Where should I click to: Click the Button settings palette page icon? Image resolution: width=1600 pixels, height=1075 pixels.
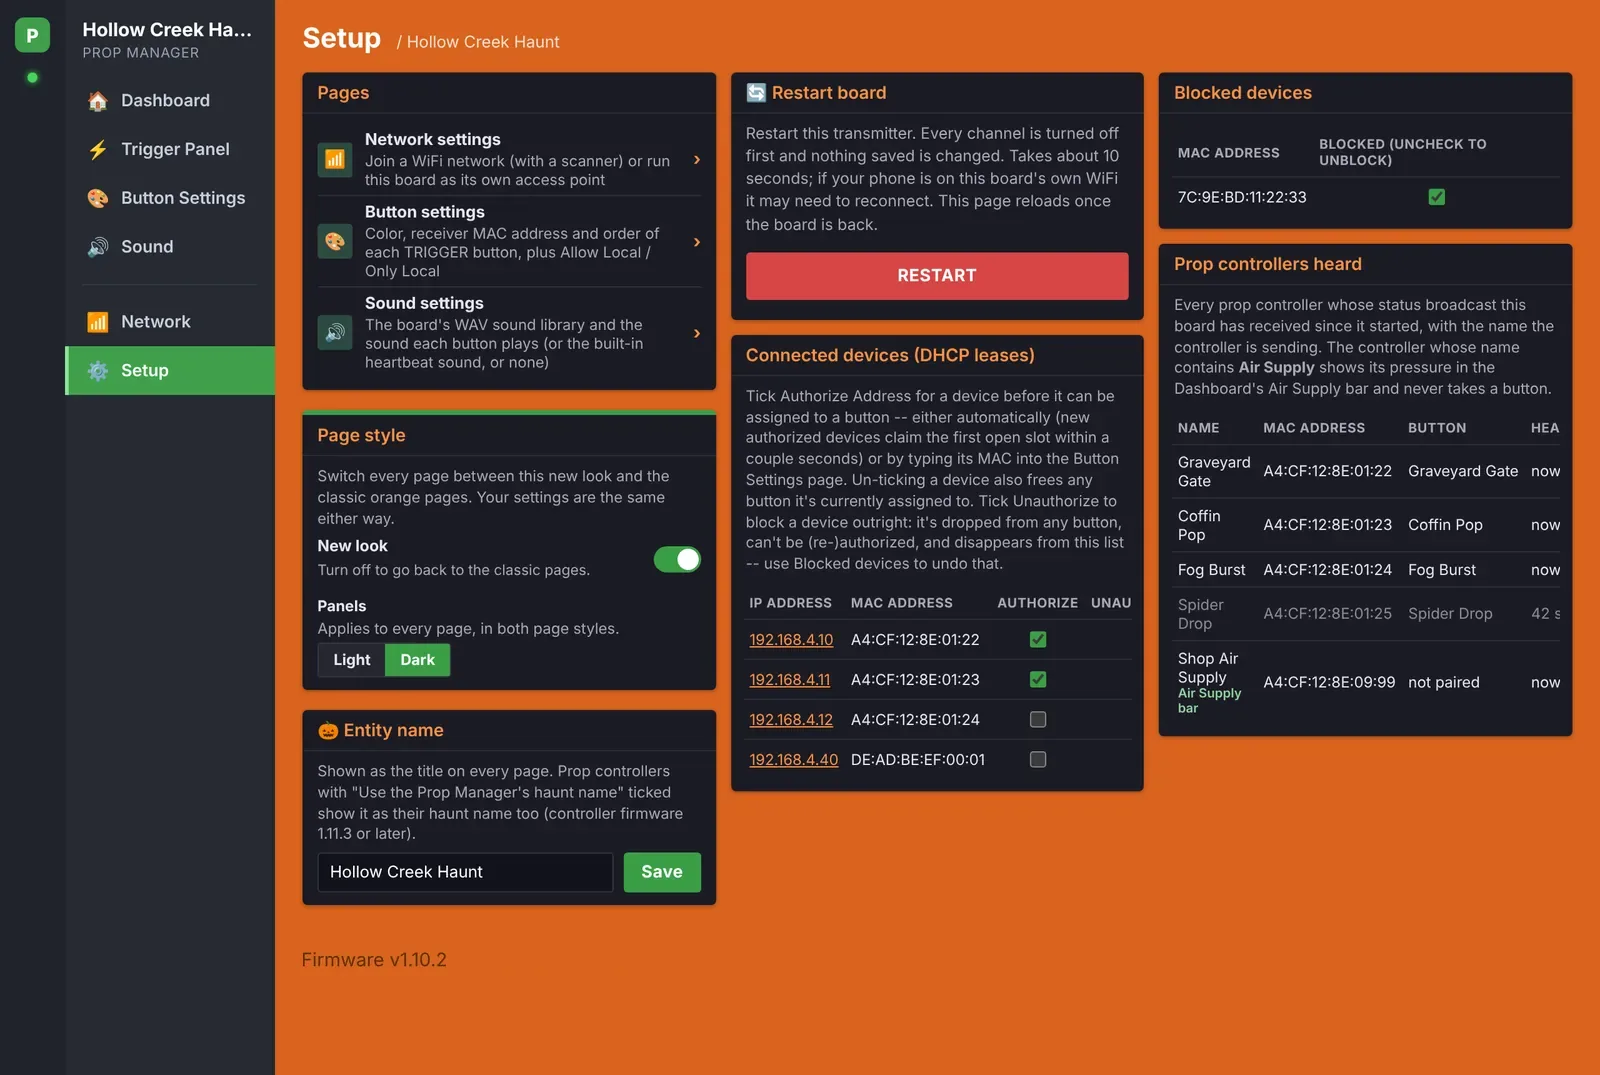pyautogui.click(x=335, y=241)
